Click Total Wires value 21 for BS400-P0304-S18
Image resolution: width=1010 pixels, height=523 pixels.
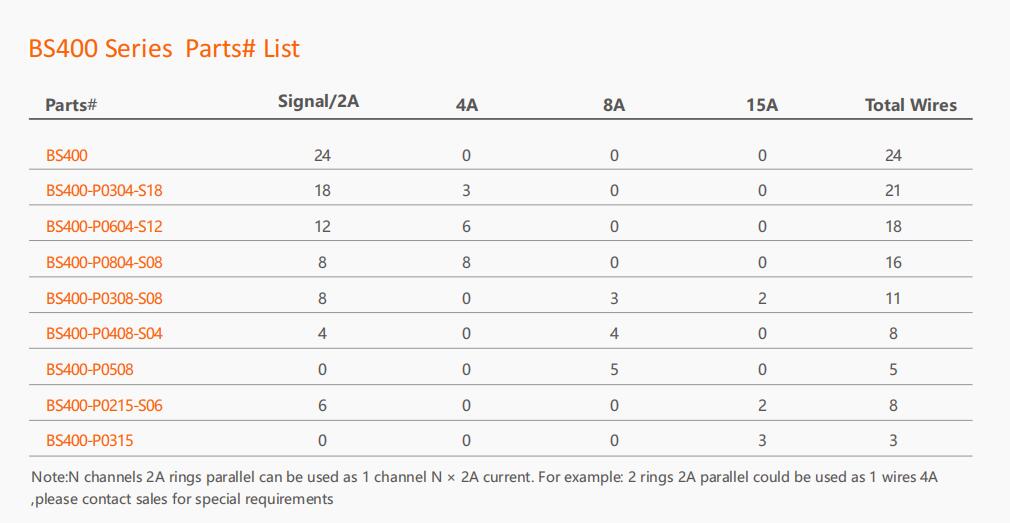point(893,191)
